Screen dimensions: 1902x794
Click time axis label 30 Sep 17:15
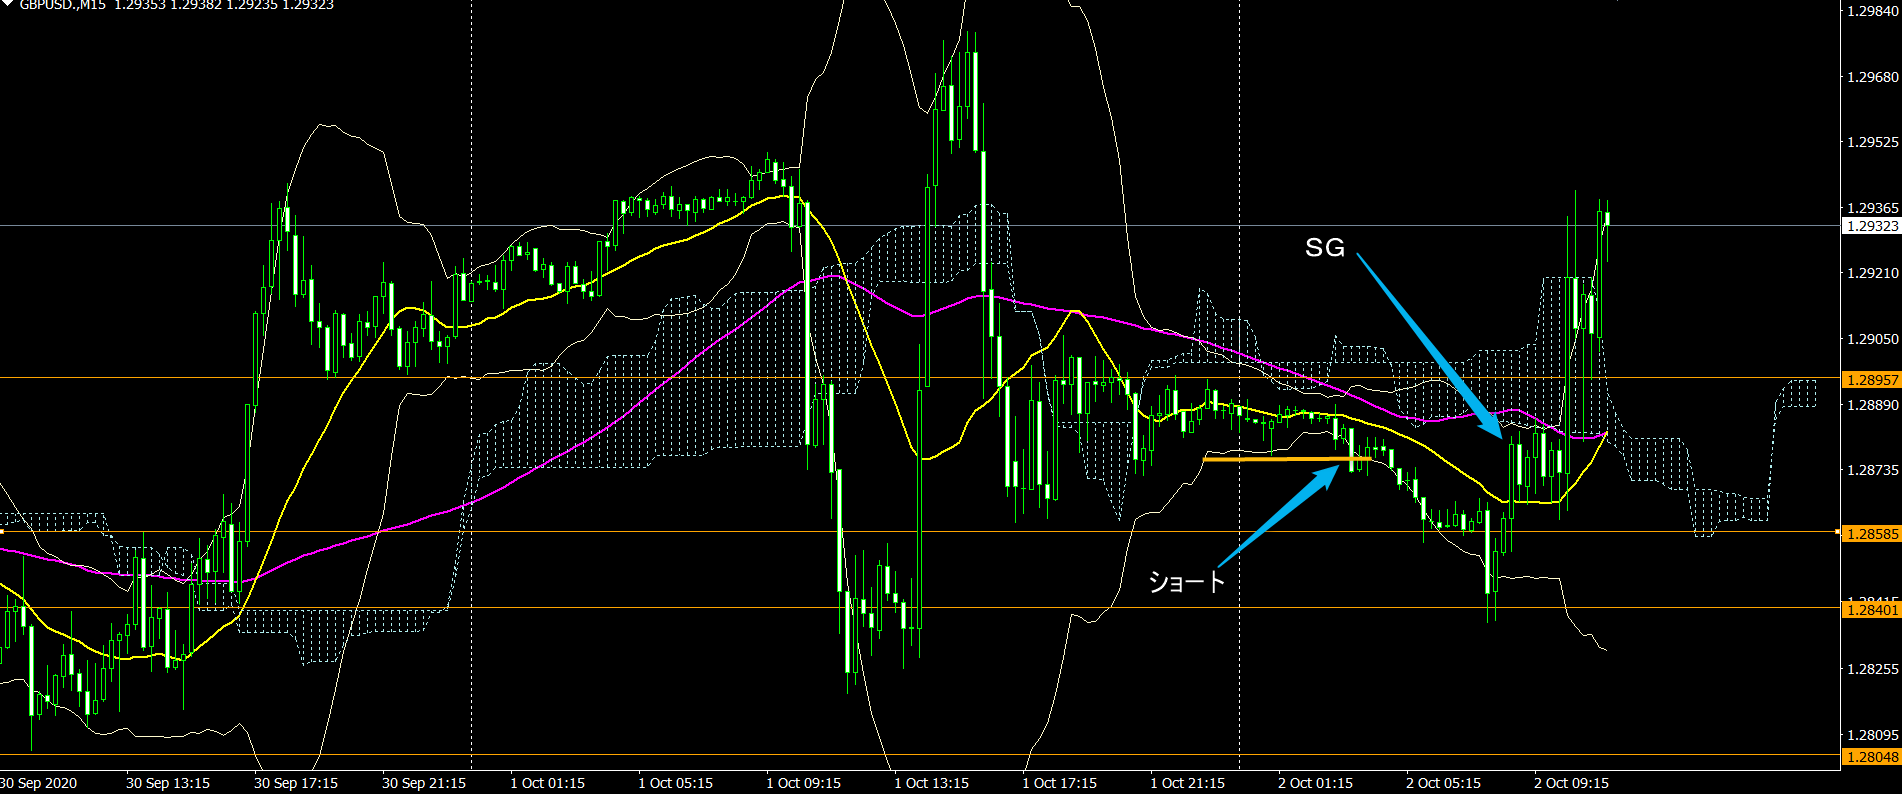point(296,783)
